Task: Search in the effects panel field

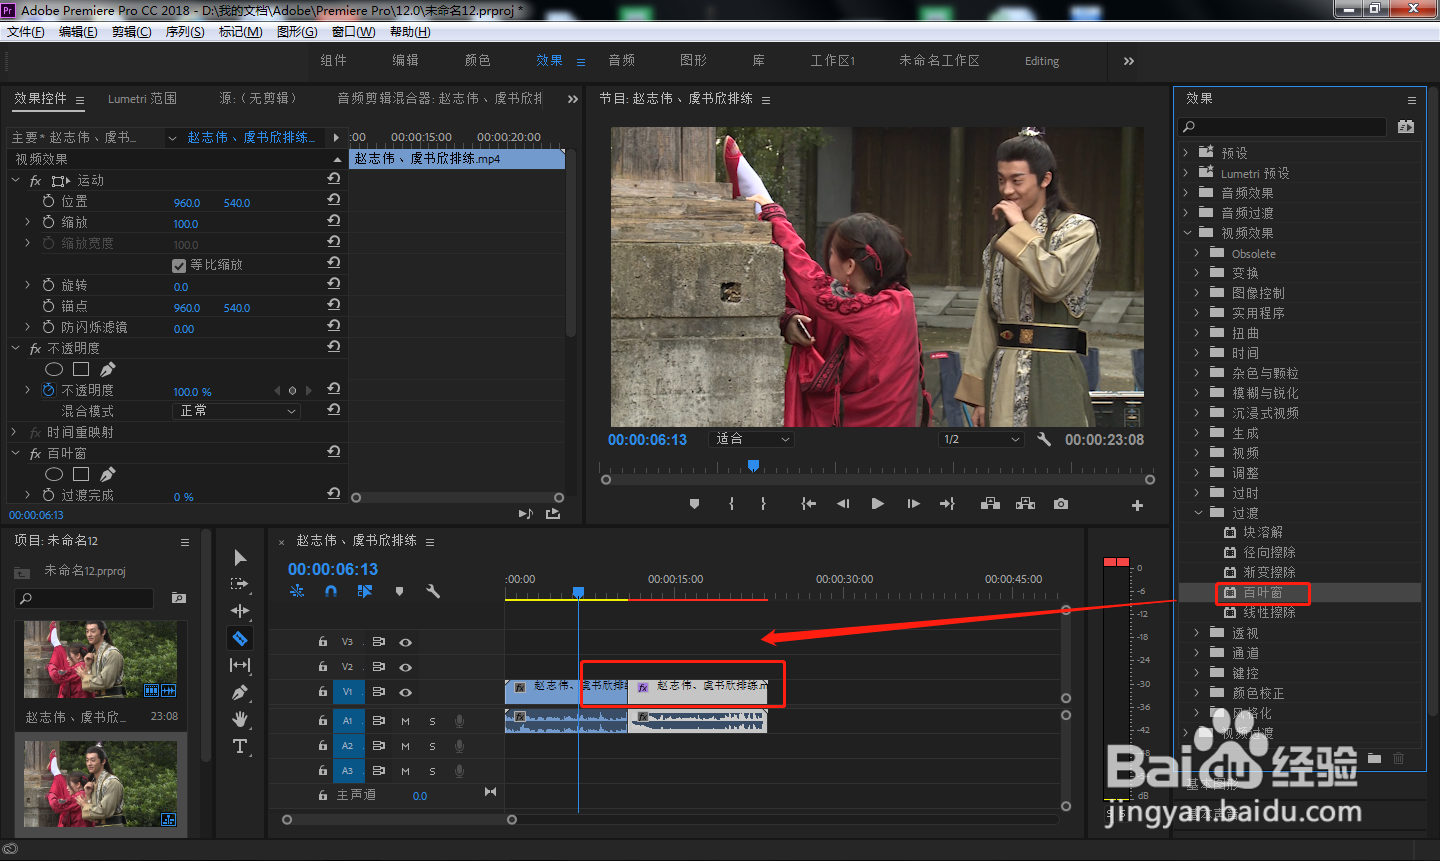Action: pos(1282,127)
